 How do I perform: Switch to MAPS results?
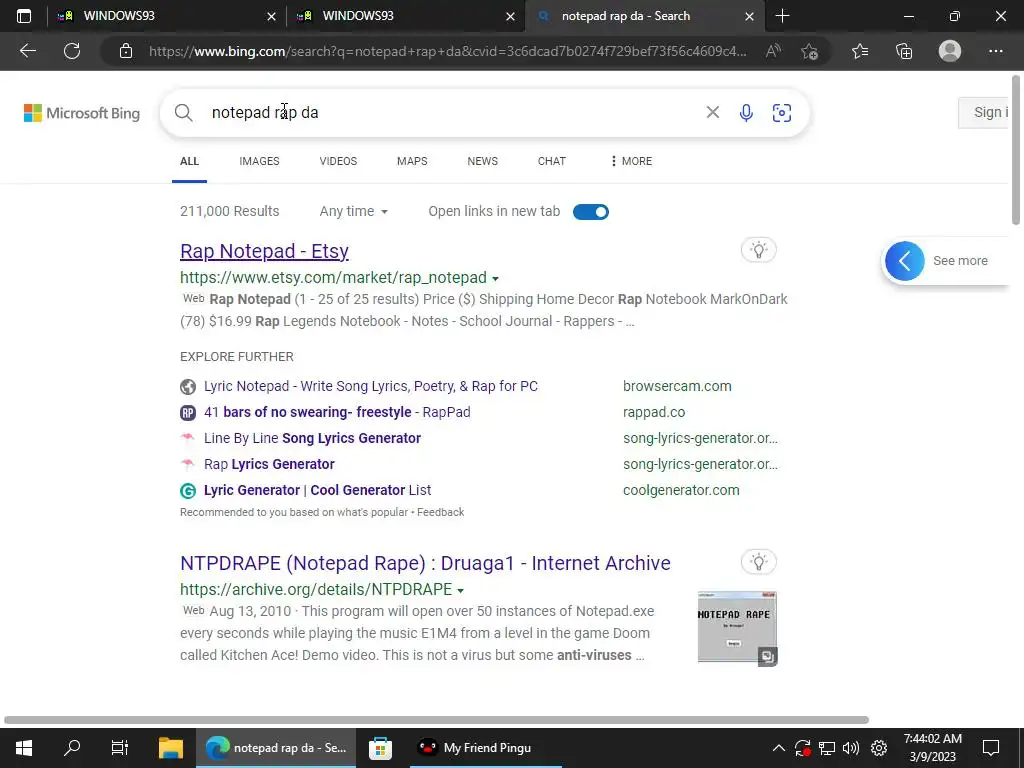(x=412, y=161)
